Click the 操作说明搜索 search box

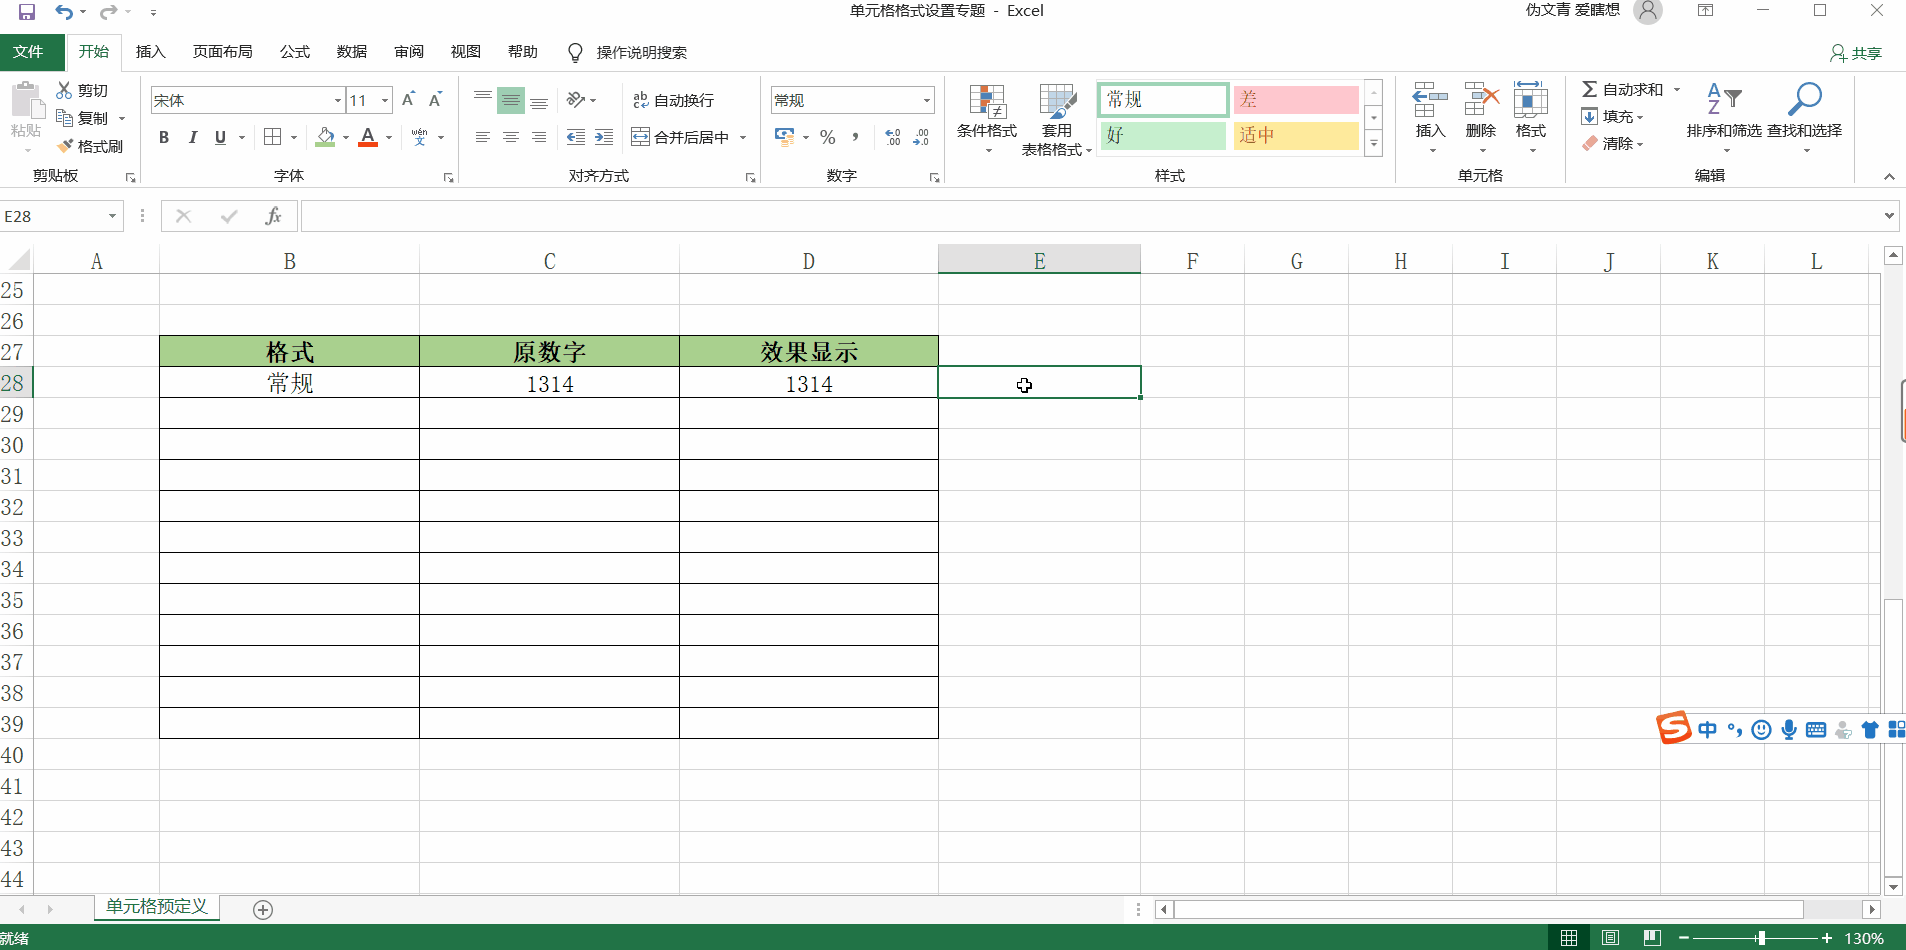click(641, 52)
